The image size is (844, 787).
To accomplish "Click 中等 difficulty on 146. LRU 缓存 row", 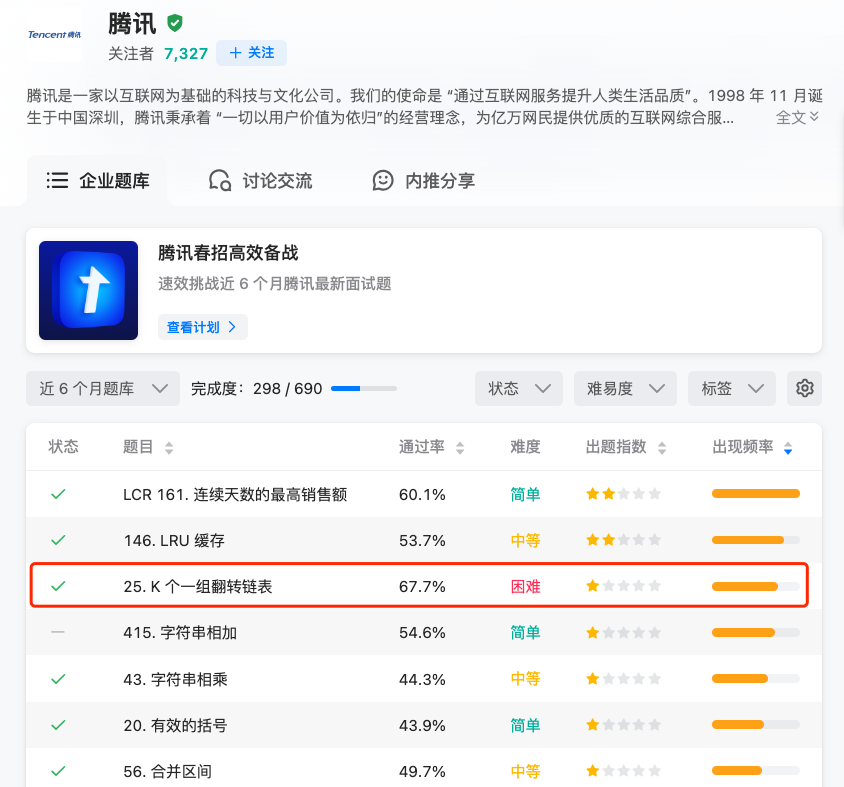I will click(x=525, y=540).
